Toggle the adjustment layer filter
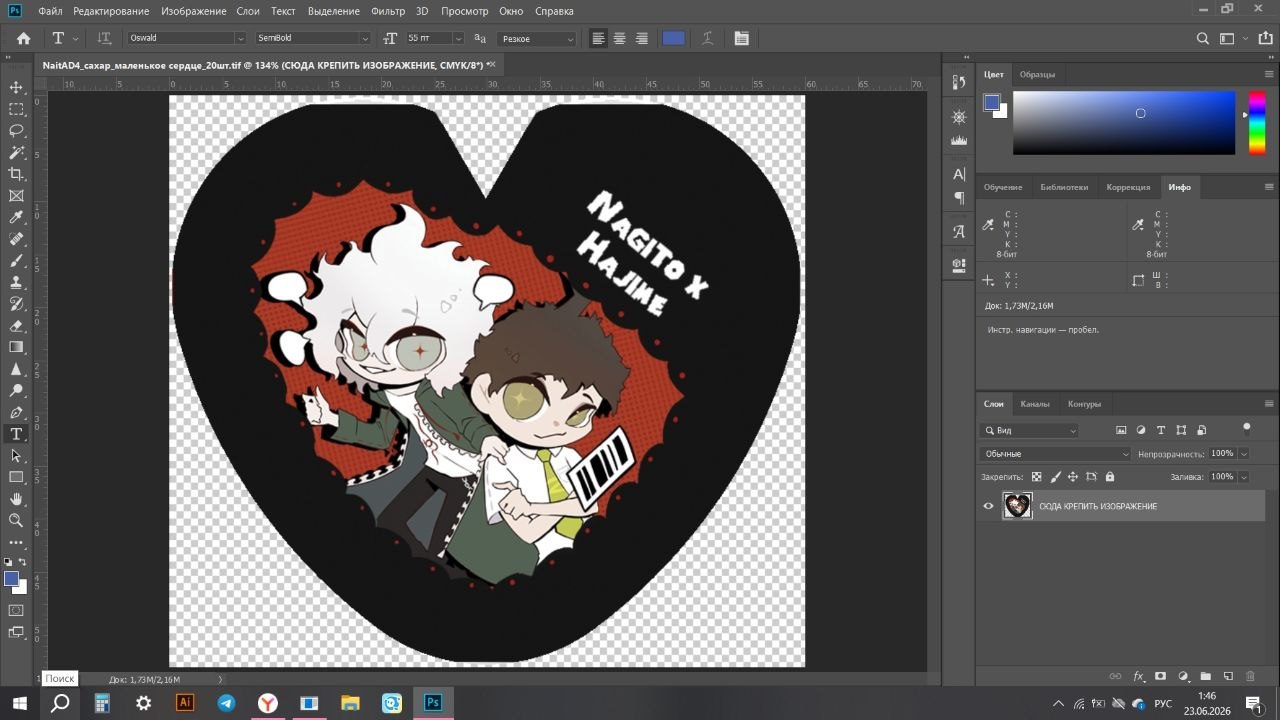Viewport: 1280px width, 720px height. [x=1141, y=431]
